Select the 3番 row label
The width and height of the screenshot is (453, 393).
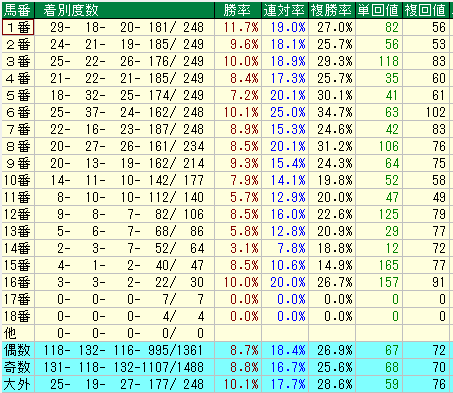coord(18,61)
